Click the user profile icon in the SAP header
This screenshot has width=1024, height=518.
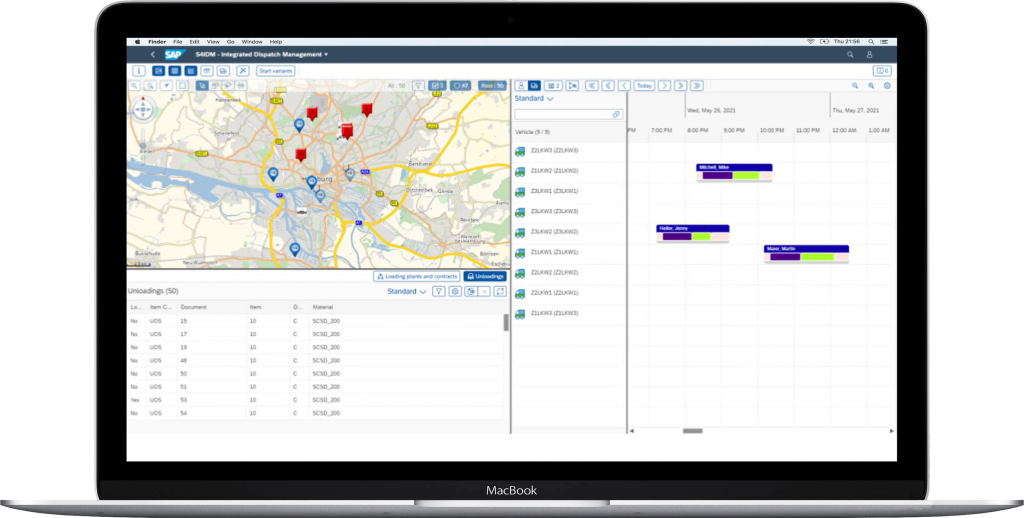pos(870,54)
